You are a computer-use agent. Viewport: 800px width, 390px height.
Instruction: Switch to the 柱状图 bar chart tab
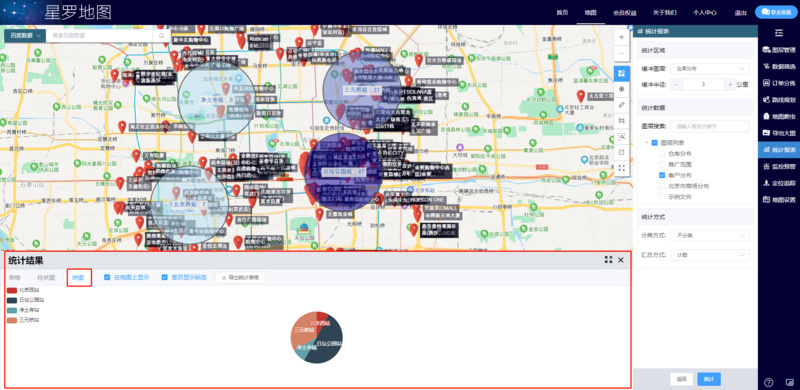point(46,278)
